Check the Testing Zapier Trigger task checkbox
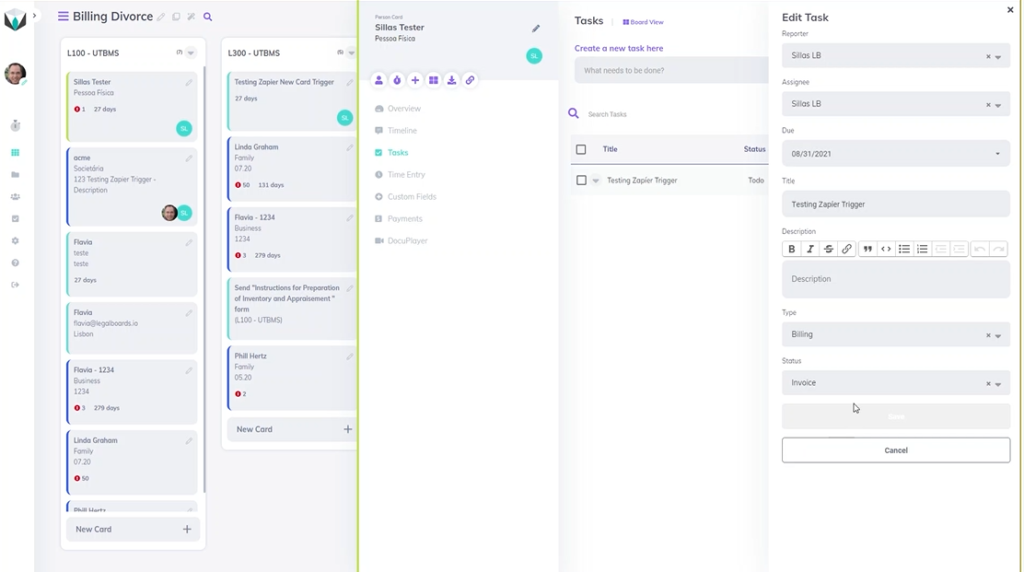Viewport: 1024px width, 572px height. click(581, 180)
